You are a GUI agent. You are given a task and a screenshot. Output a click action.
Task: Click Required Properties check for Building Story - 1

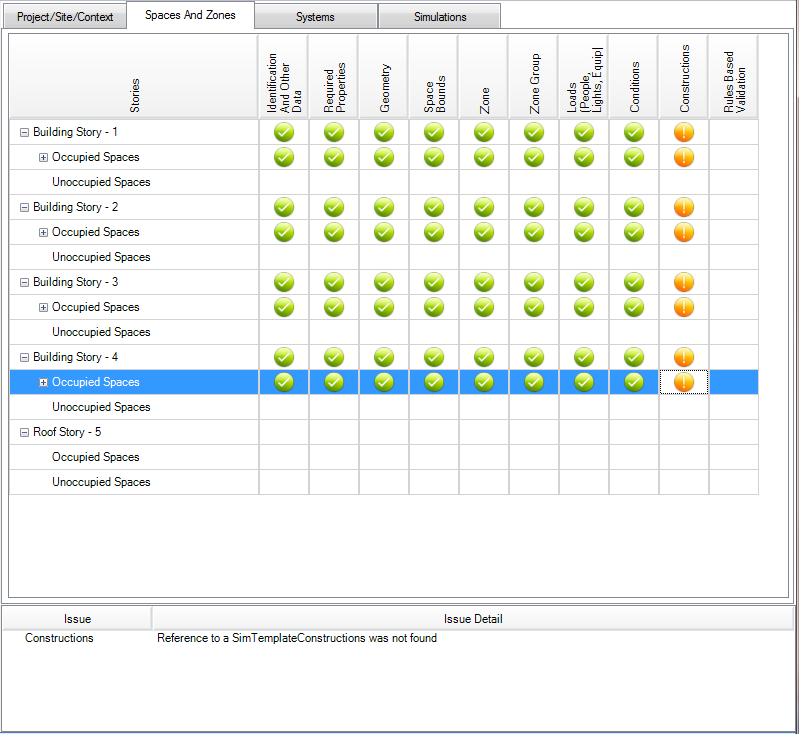[x=334, y=132]
